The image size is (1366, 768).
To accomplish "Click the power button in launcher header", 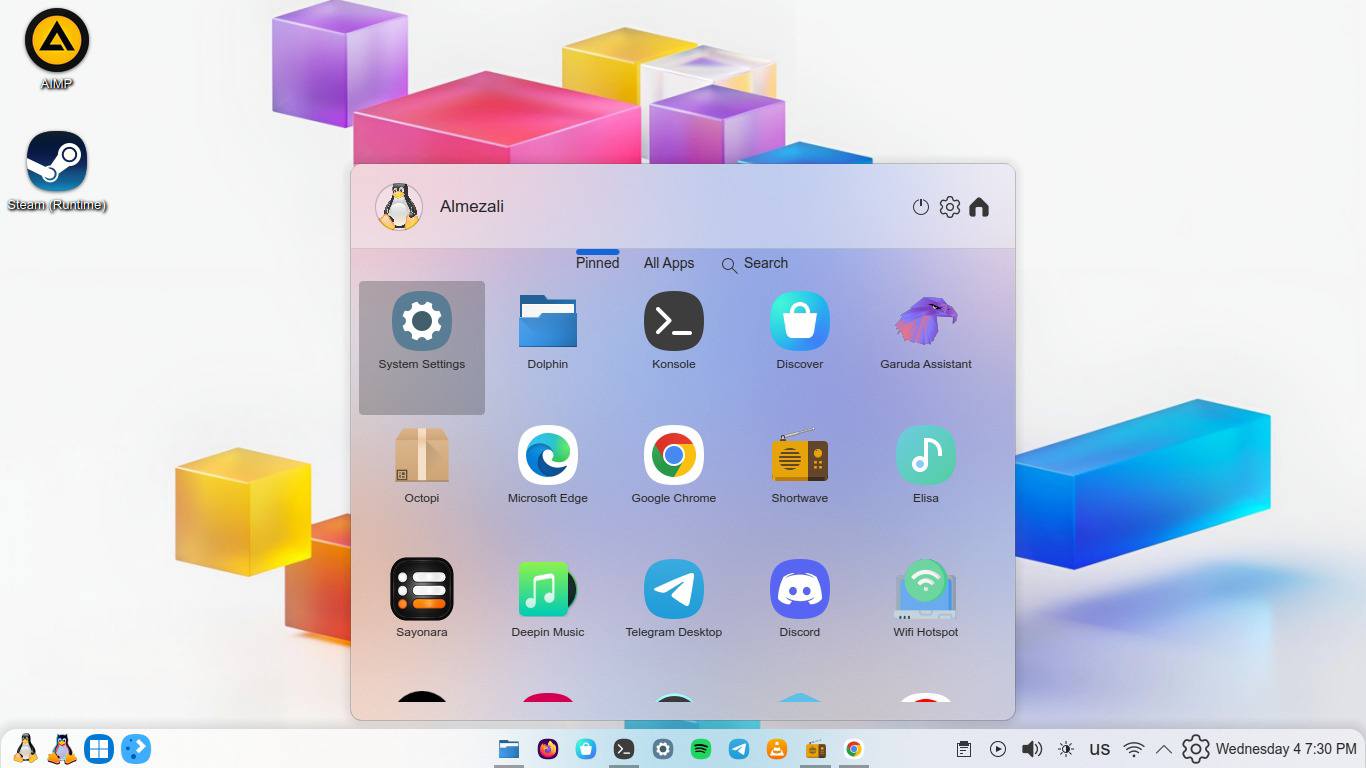I will (x=921, y=207).
